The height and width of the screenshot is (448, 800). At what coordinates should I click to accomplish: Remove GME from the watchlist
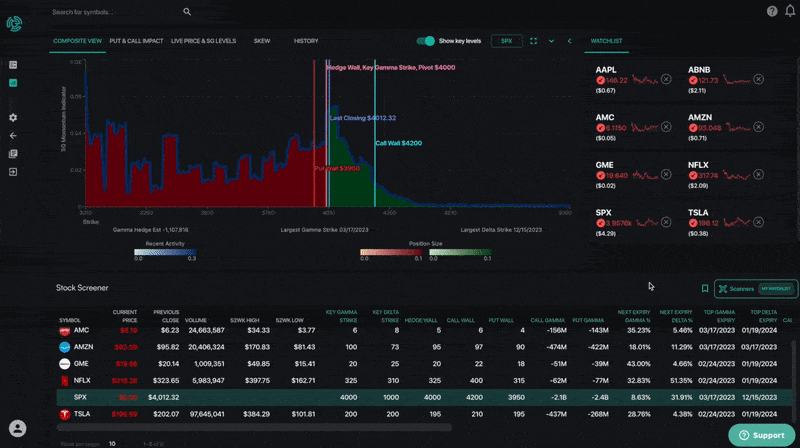[666, 175]
